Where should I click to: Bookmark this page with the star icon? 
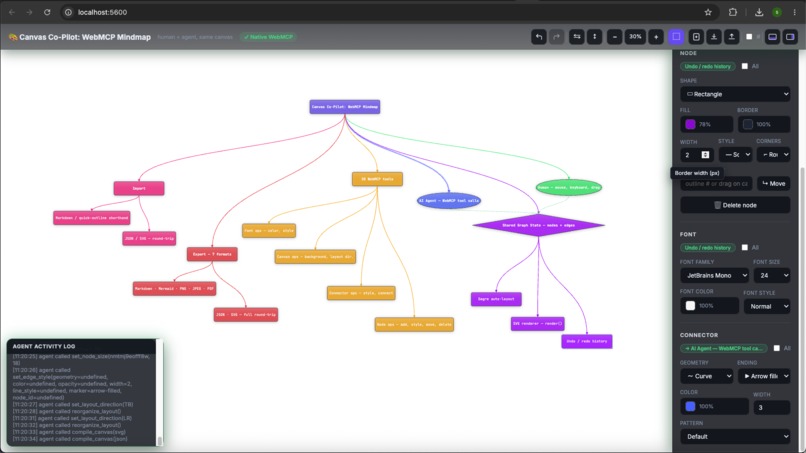(708, 12)
